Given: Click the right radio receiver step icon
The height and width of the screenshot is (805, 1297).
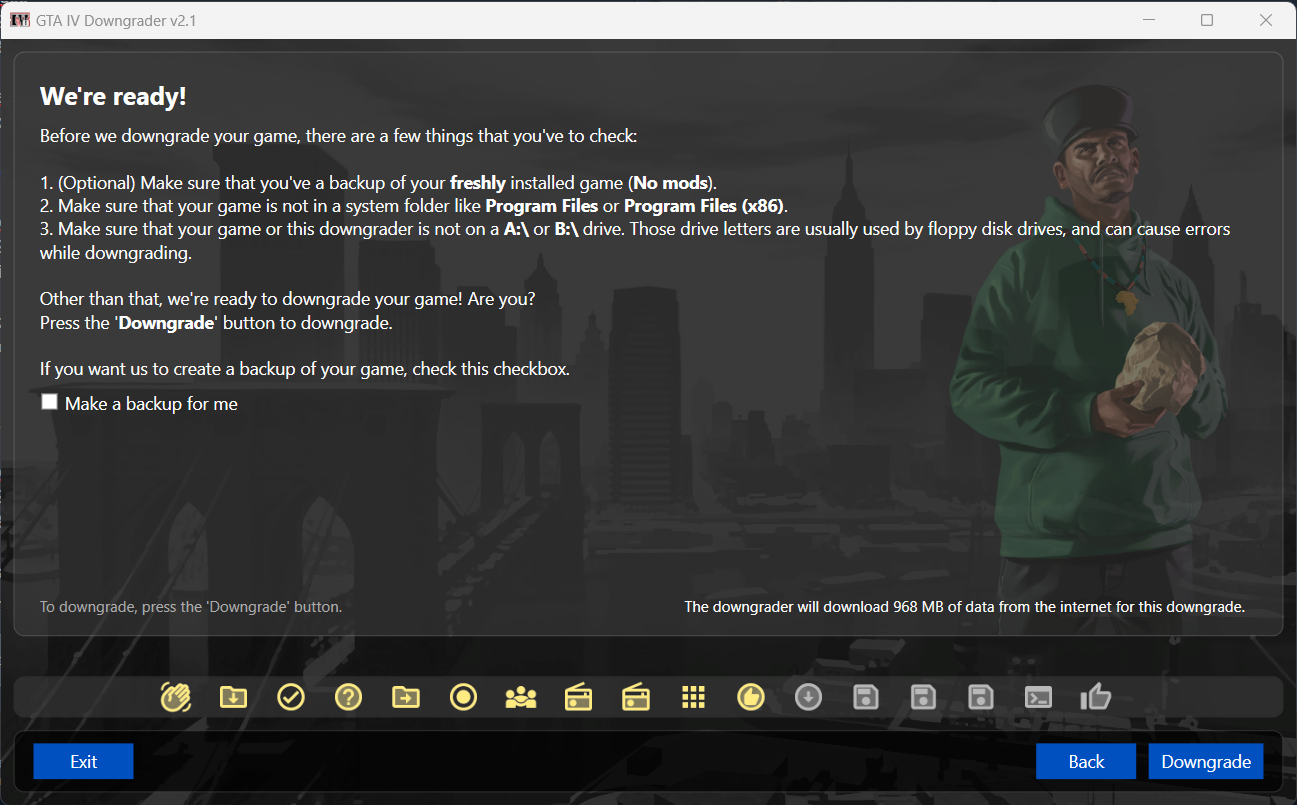Looking at the screenshot, I should [636, 697].
